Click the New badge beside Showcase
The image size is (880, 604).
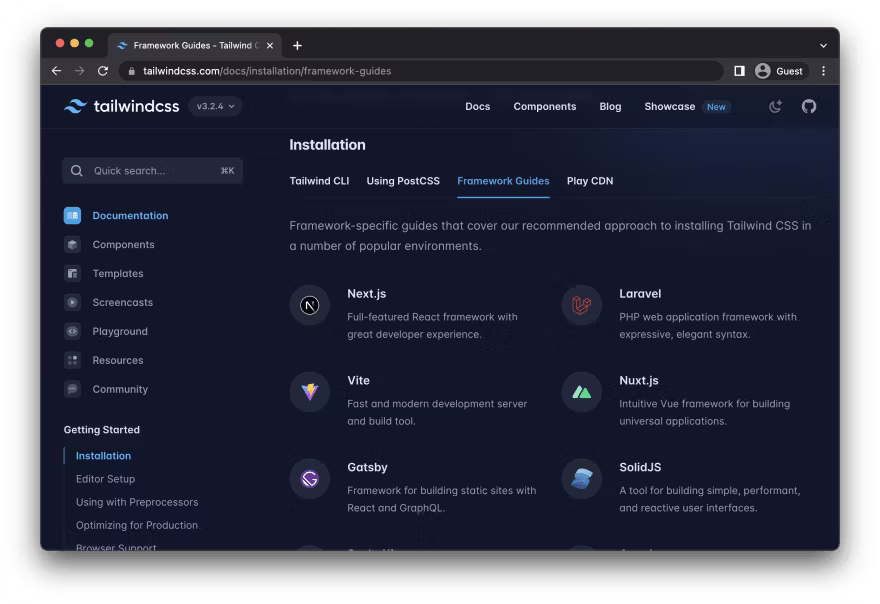[716, 107]
